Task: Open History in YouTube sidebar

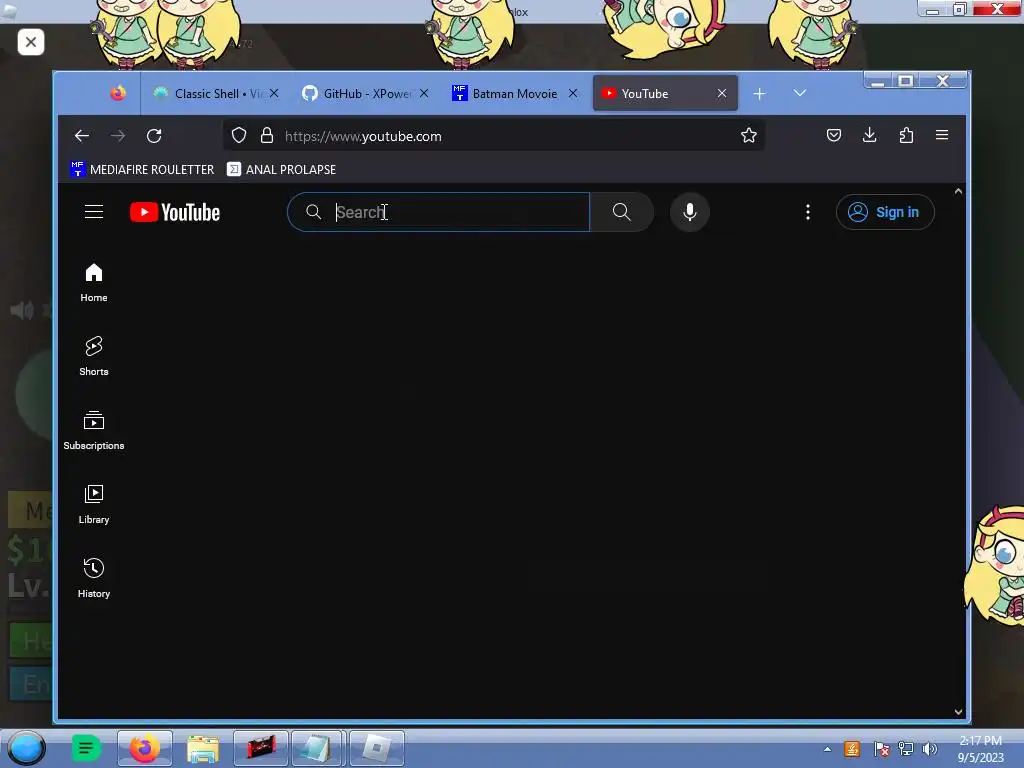Action: point(94,578)
